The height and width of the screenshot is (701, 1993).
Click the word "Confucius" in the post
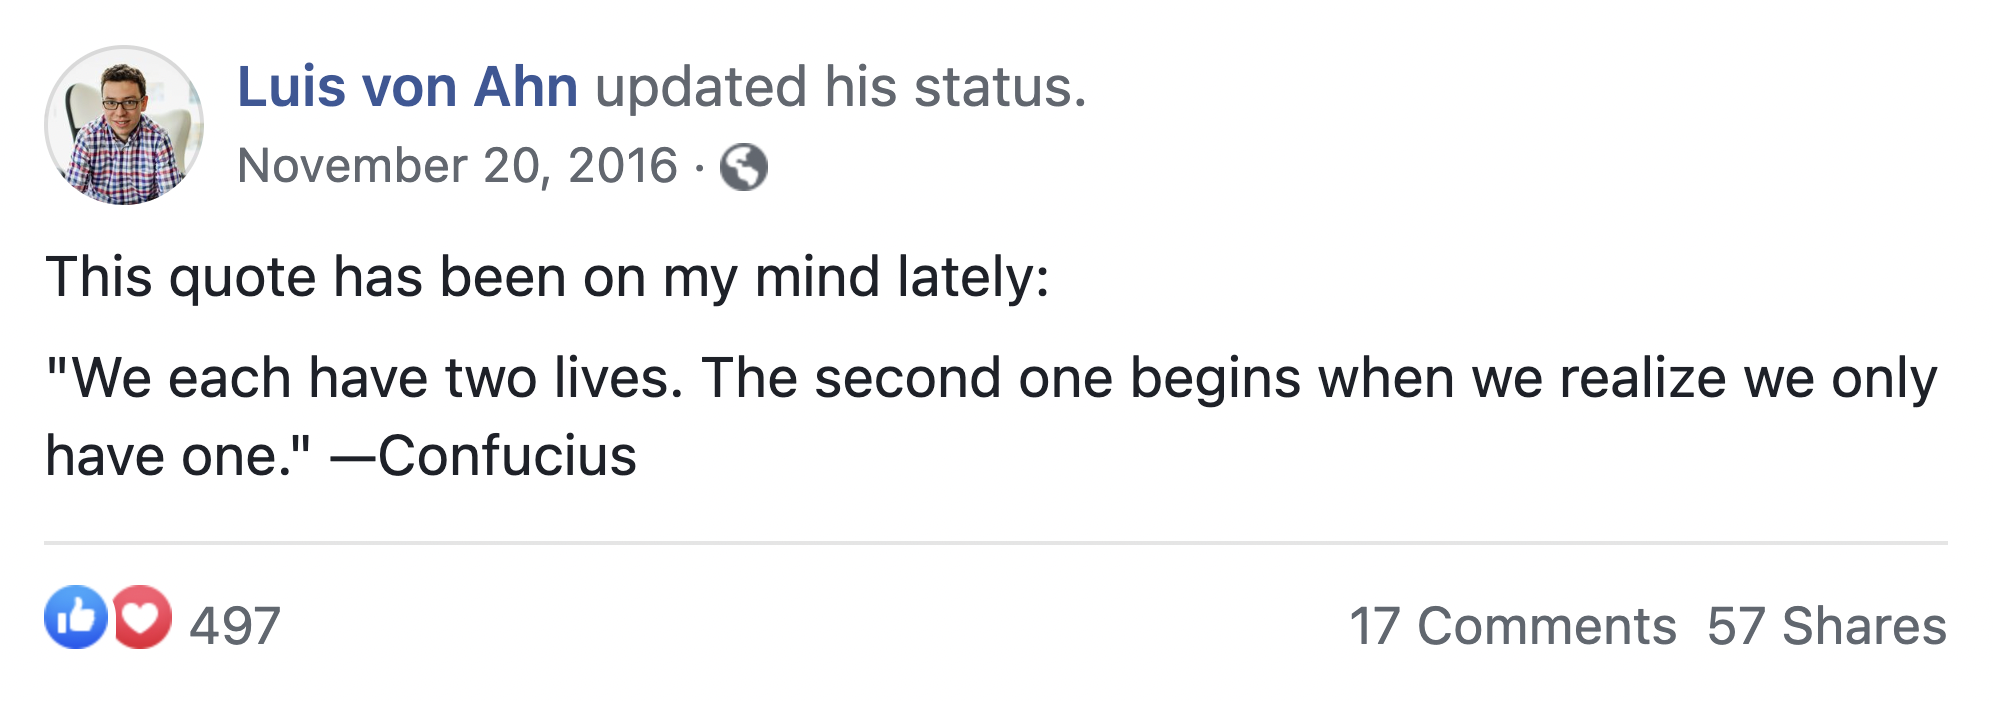coord(507,457)
